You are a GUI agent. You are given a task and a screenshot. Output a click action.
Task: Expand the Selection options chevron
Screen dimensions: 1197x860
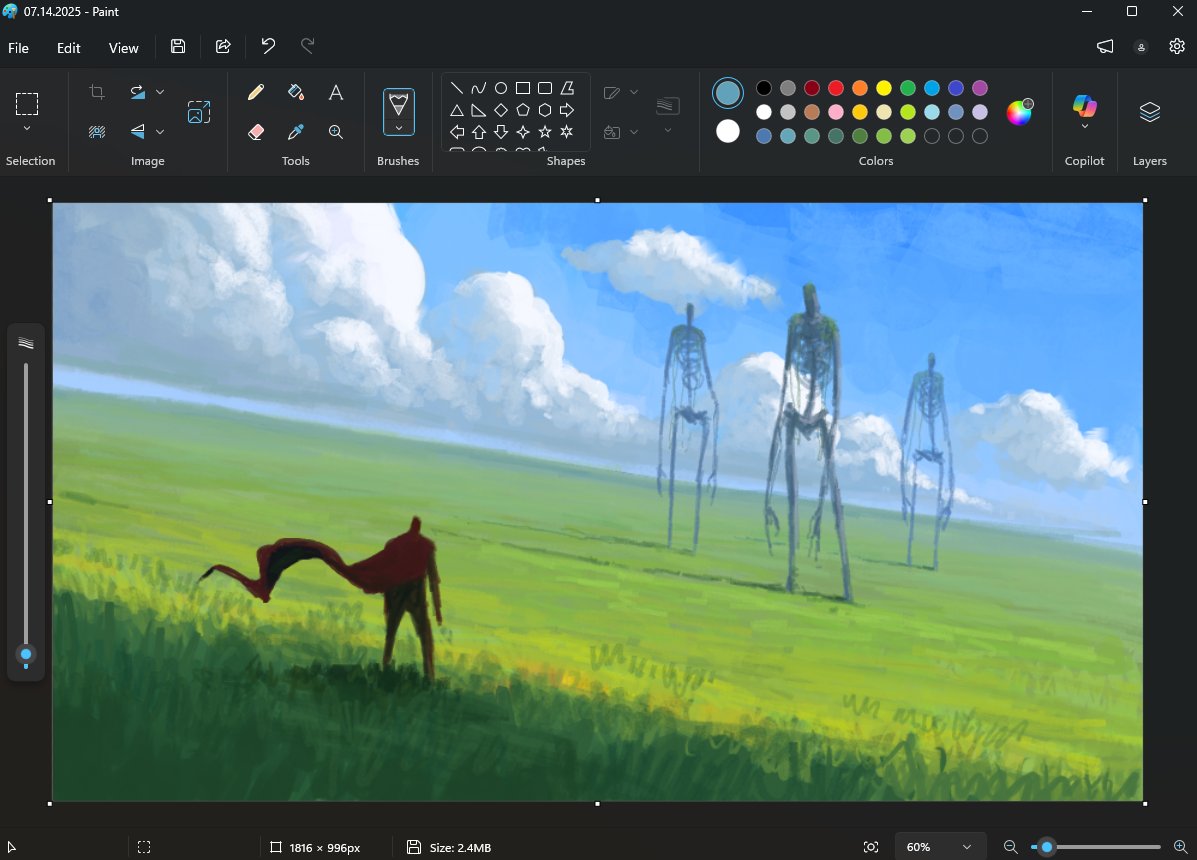click(27, 128)
